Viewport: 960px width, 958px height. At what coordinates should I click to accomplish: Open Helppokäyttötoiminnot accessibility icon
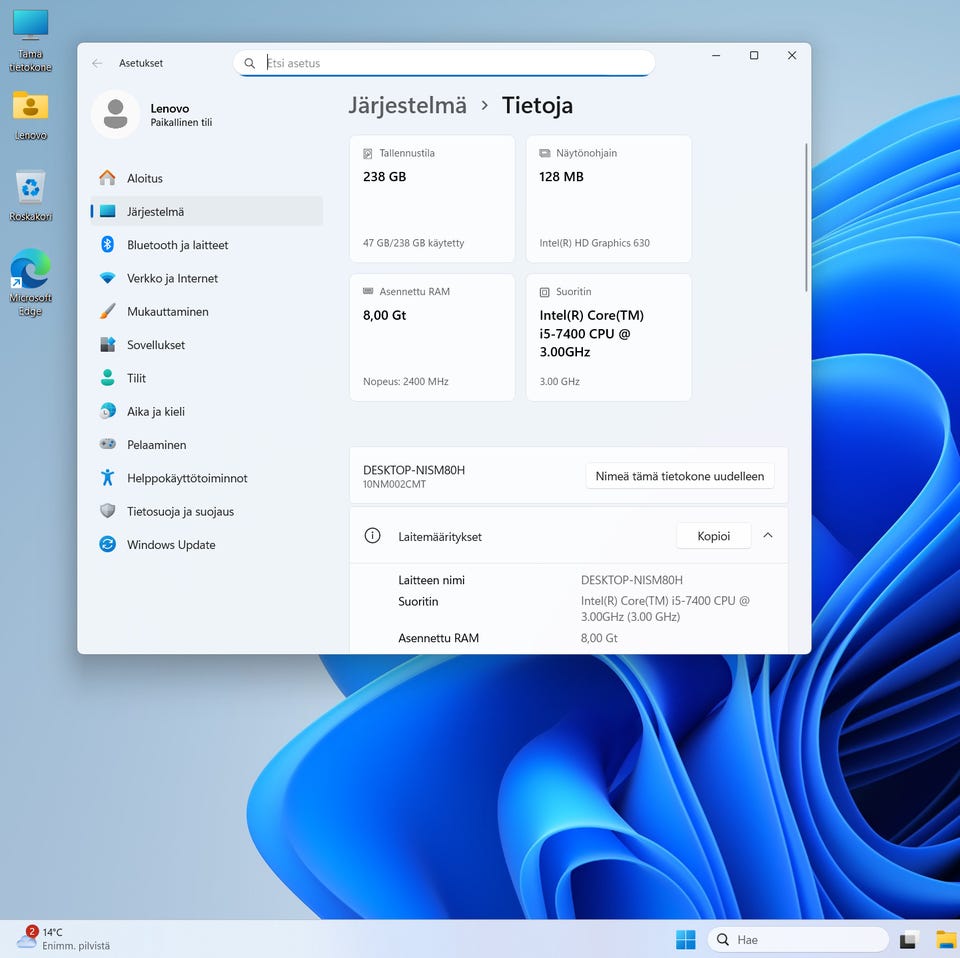107,477
